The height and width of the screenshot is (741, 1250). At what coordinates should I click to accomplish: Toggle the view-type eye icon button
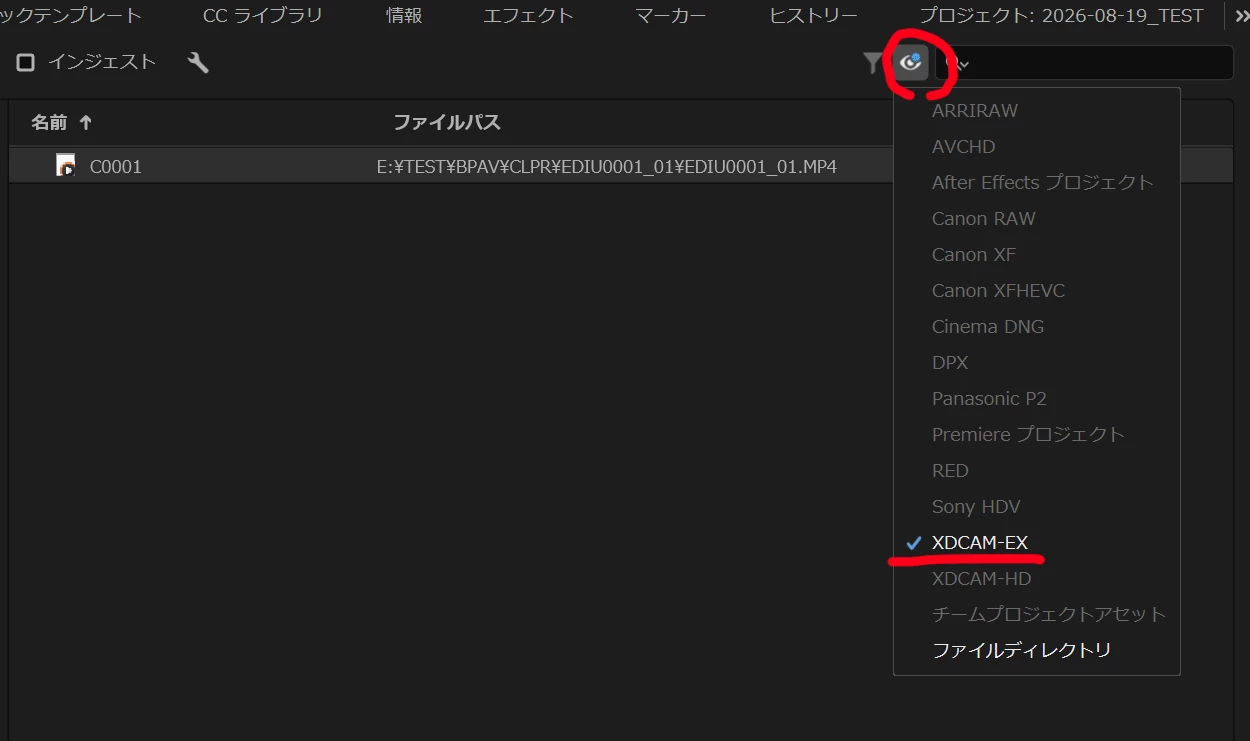point(910,63)
